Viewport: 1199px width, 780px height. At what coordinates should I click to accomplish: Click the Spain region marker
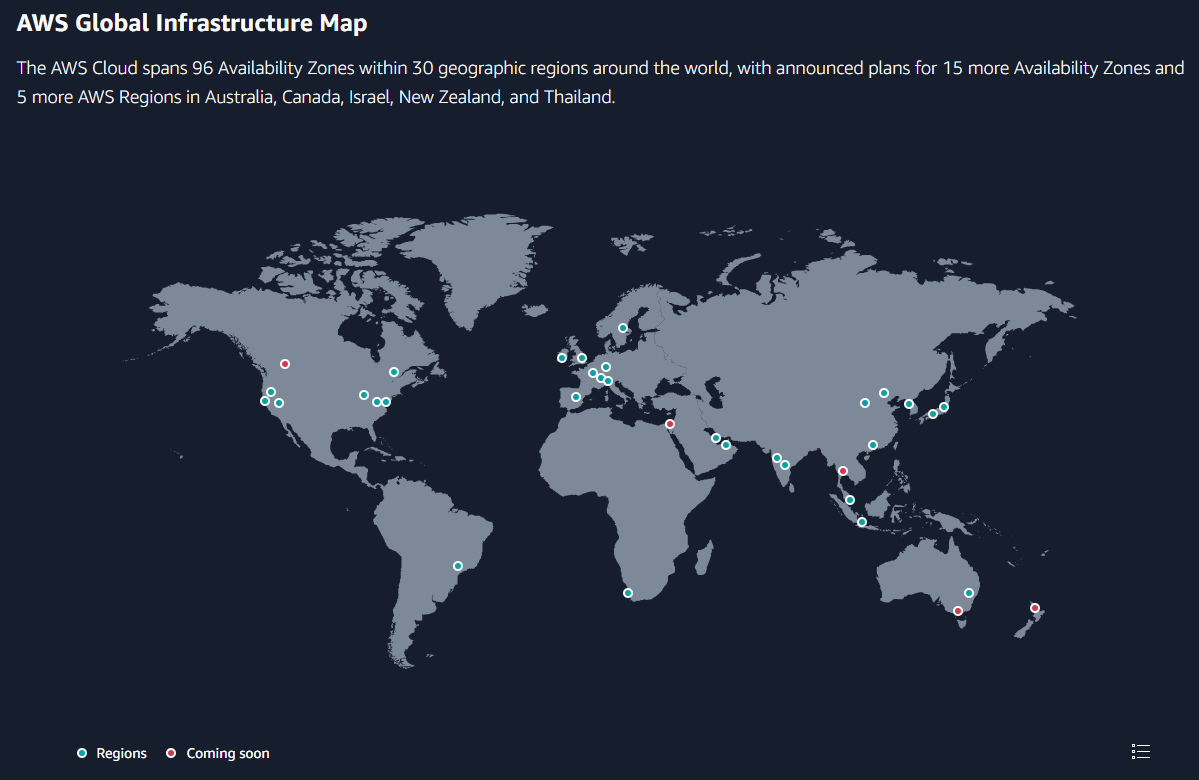click(576, 397)
